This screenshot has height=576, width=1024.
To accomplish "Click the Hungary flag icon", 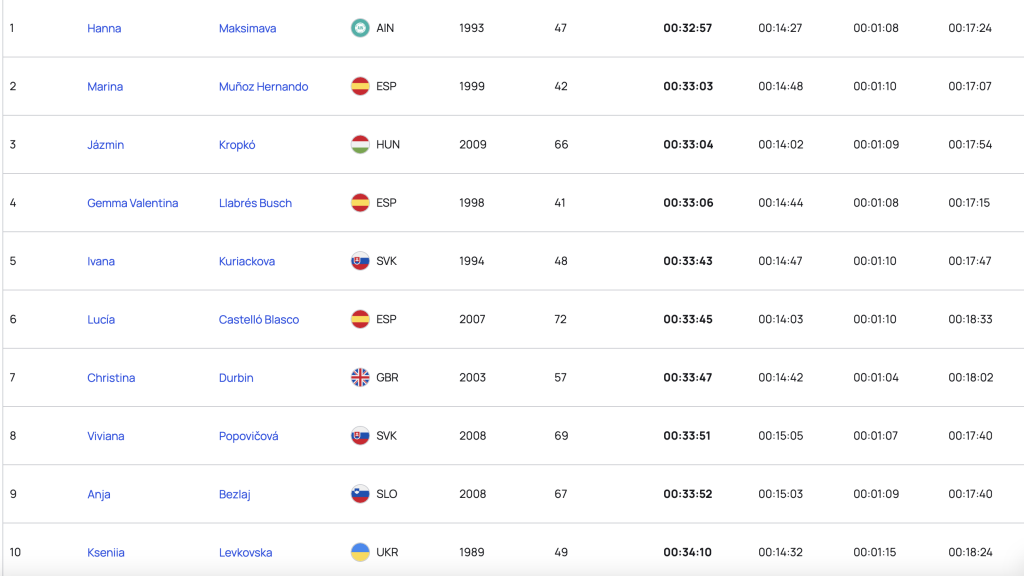I will (x=360, y=144).
